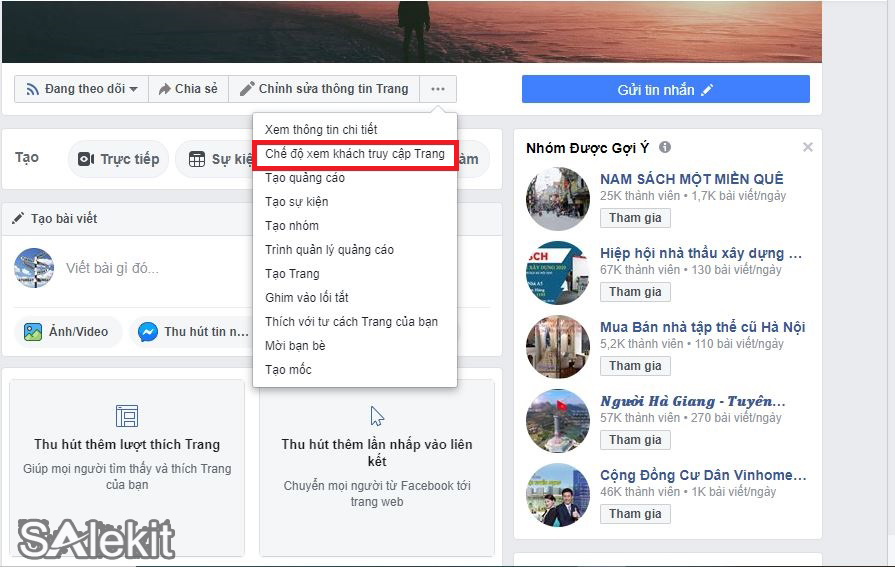This screenshot has height=567, width=895.
Task: Open the three-dots more options button
Action: pos(438,89)
